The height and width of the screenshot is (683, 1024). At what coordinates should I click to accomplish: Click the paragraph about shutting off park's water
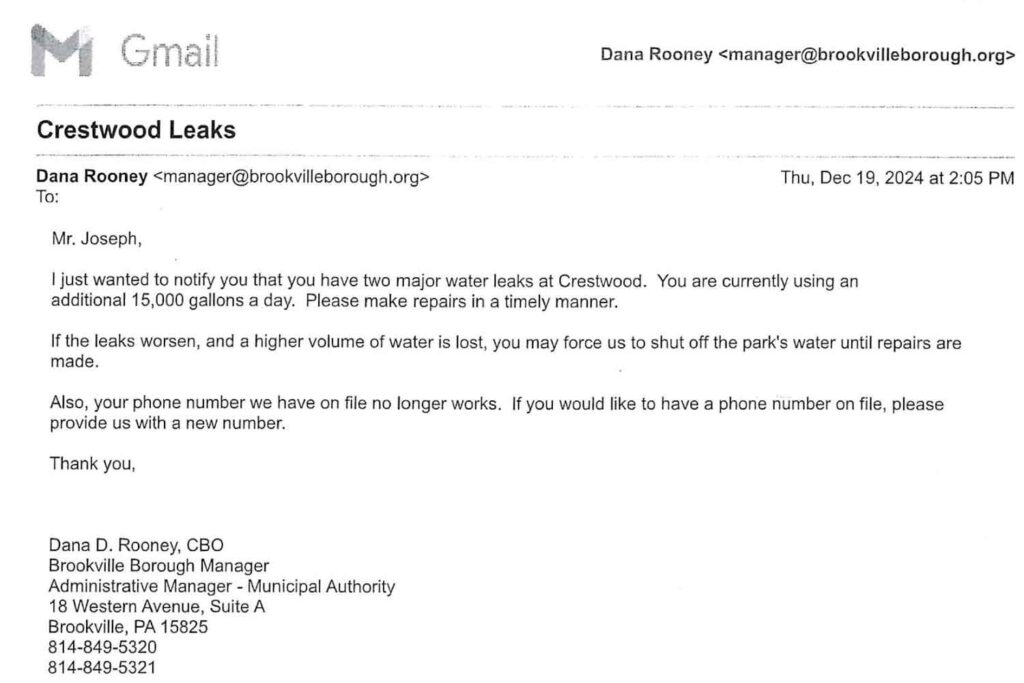click(505, 352)
